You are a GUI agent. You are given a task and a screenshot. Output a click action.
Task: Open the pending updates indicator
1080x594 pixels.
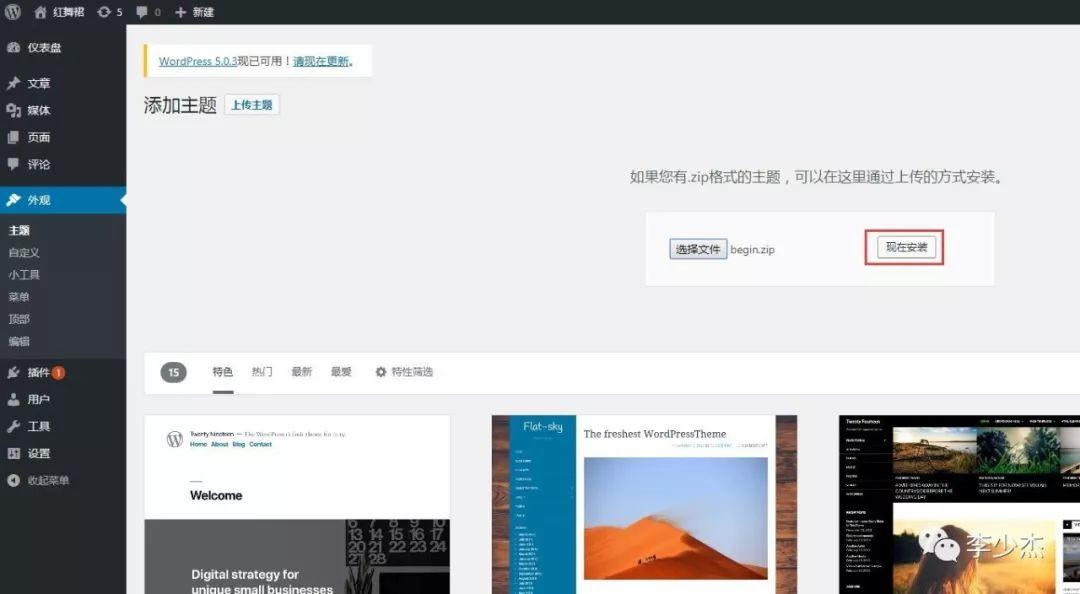(110, 12)
